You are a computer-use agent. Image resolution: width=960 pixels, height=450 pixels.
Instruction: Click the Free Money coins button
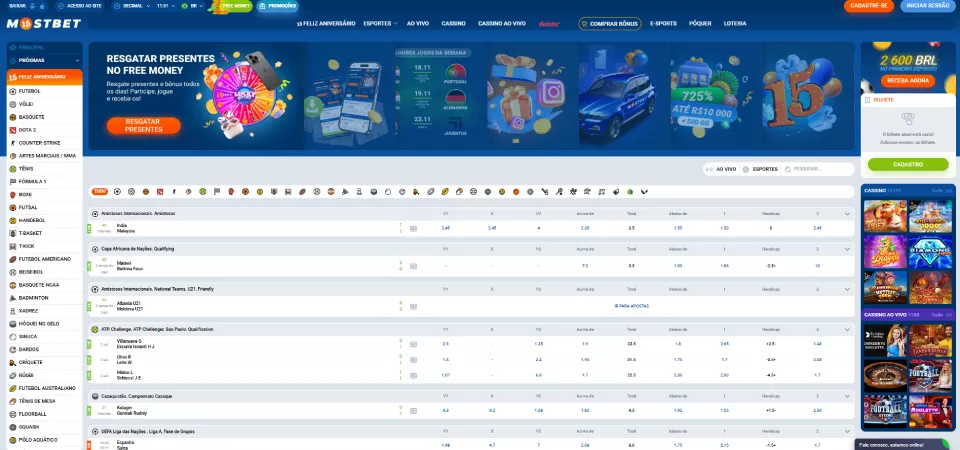pos(236,6)
